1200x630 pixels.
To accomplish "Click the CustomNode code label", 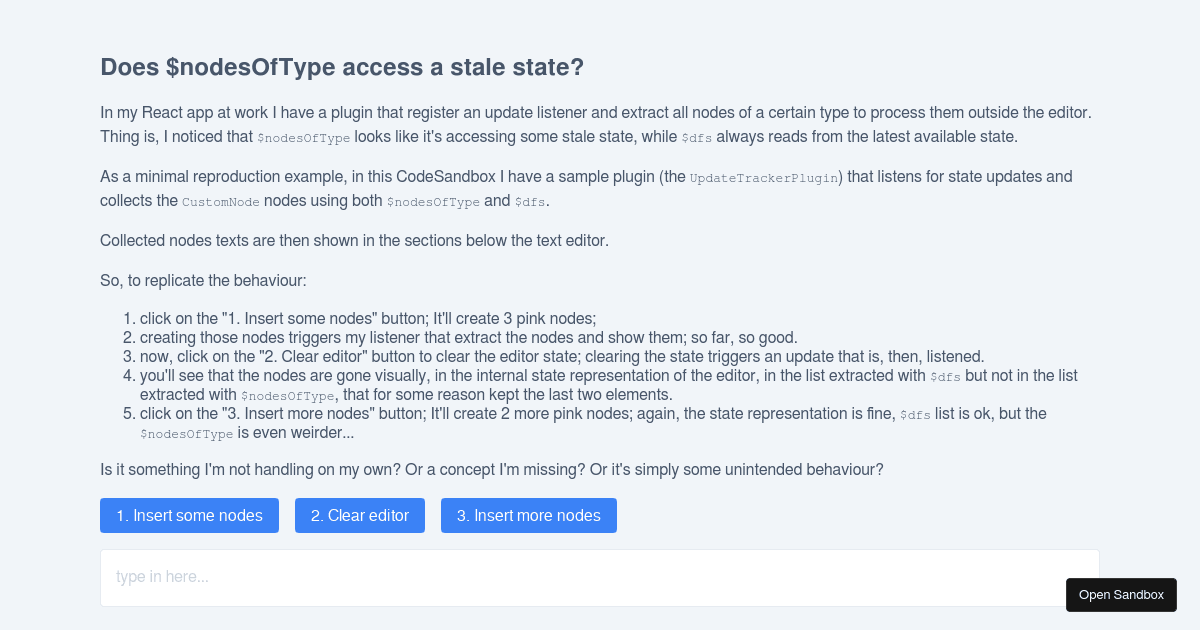I will [221, 201].
